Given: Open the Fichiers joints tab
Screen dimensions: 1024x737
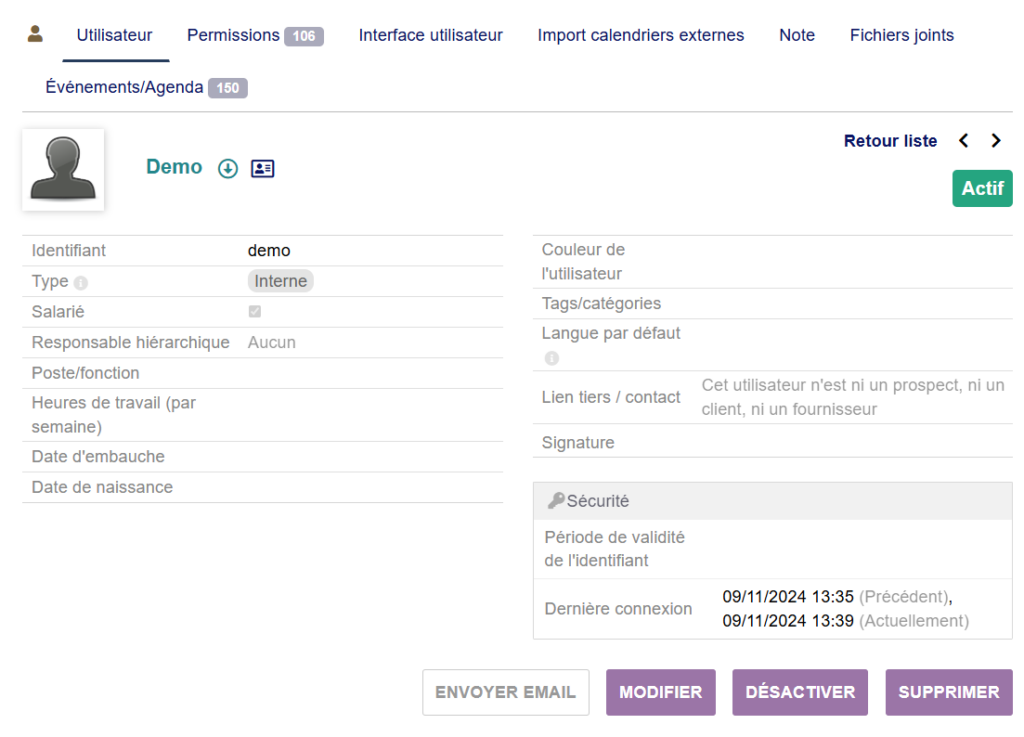Looking at the screenshot, I should point(901,35).
